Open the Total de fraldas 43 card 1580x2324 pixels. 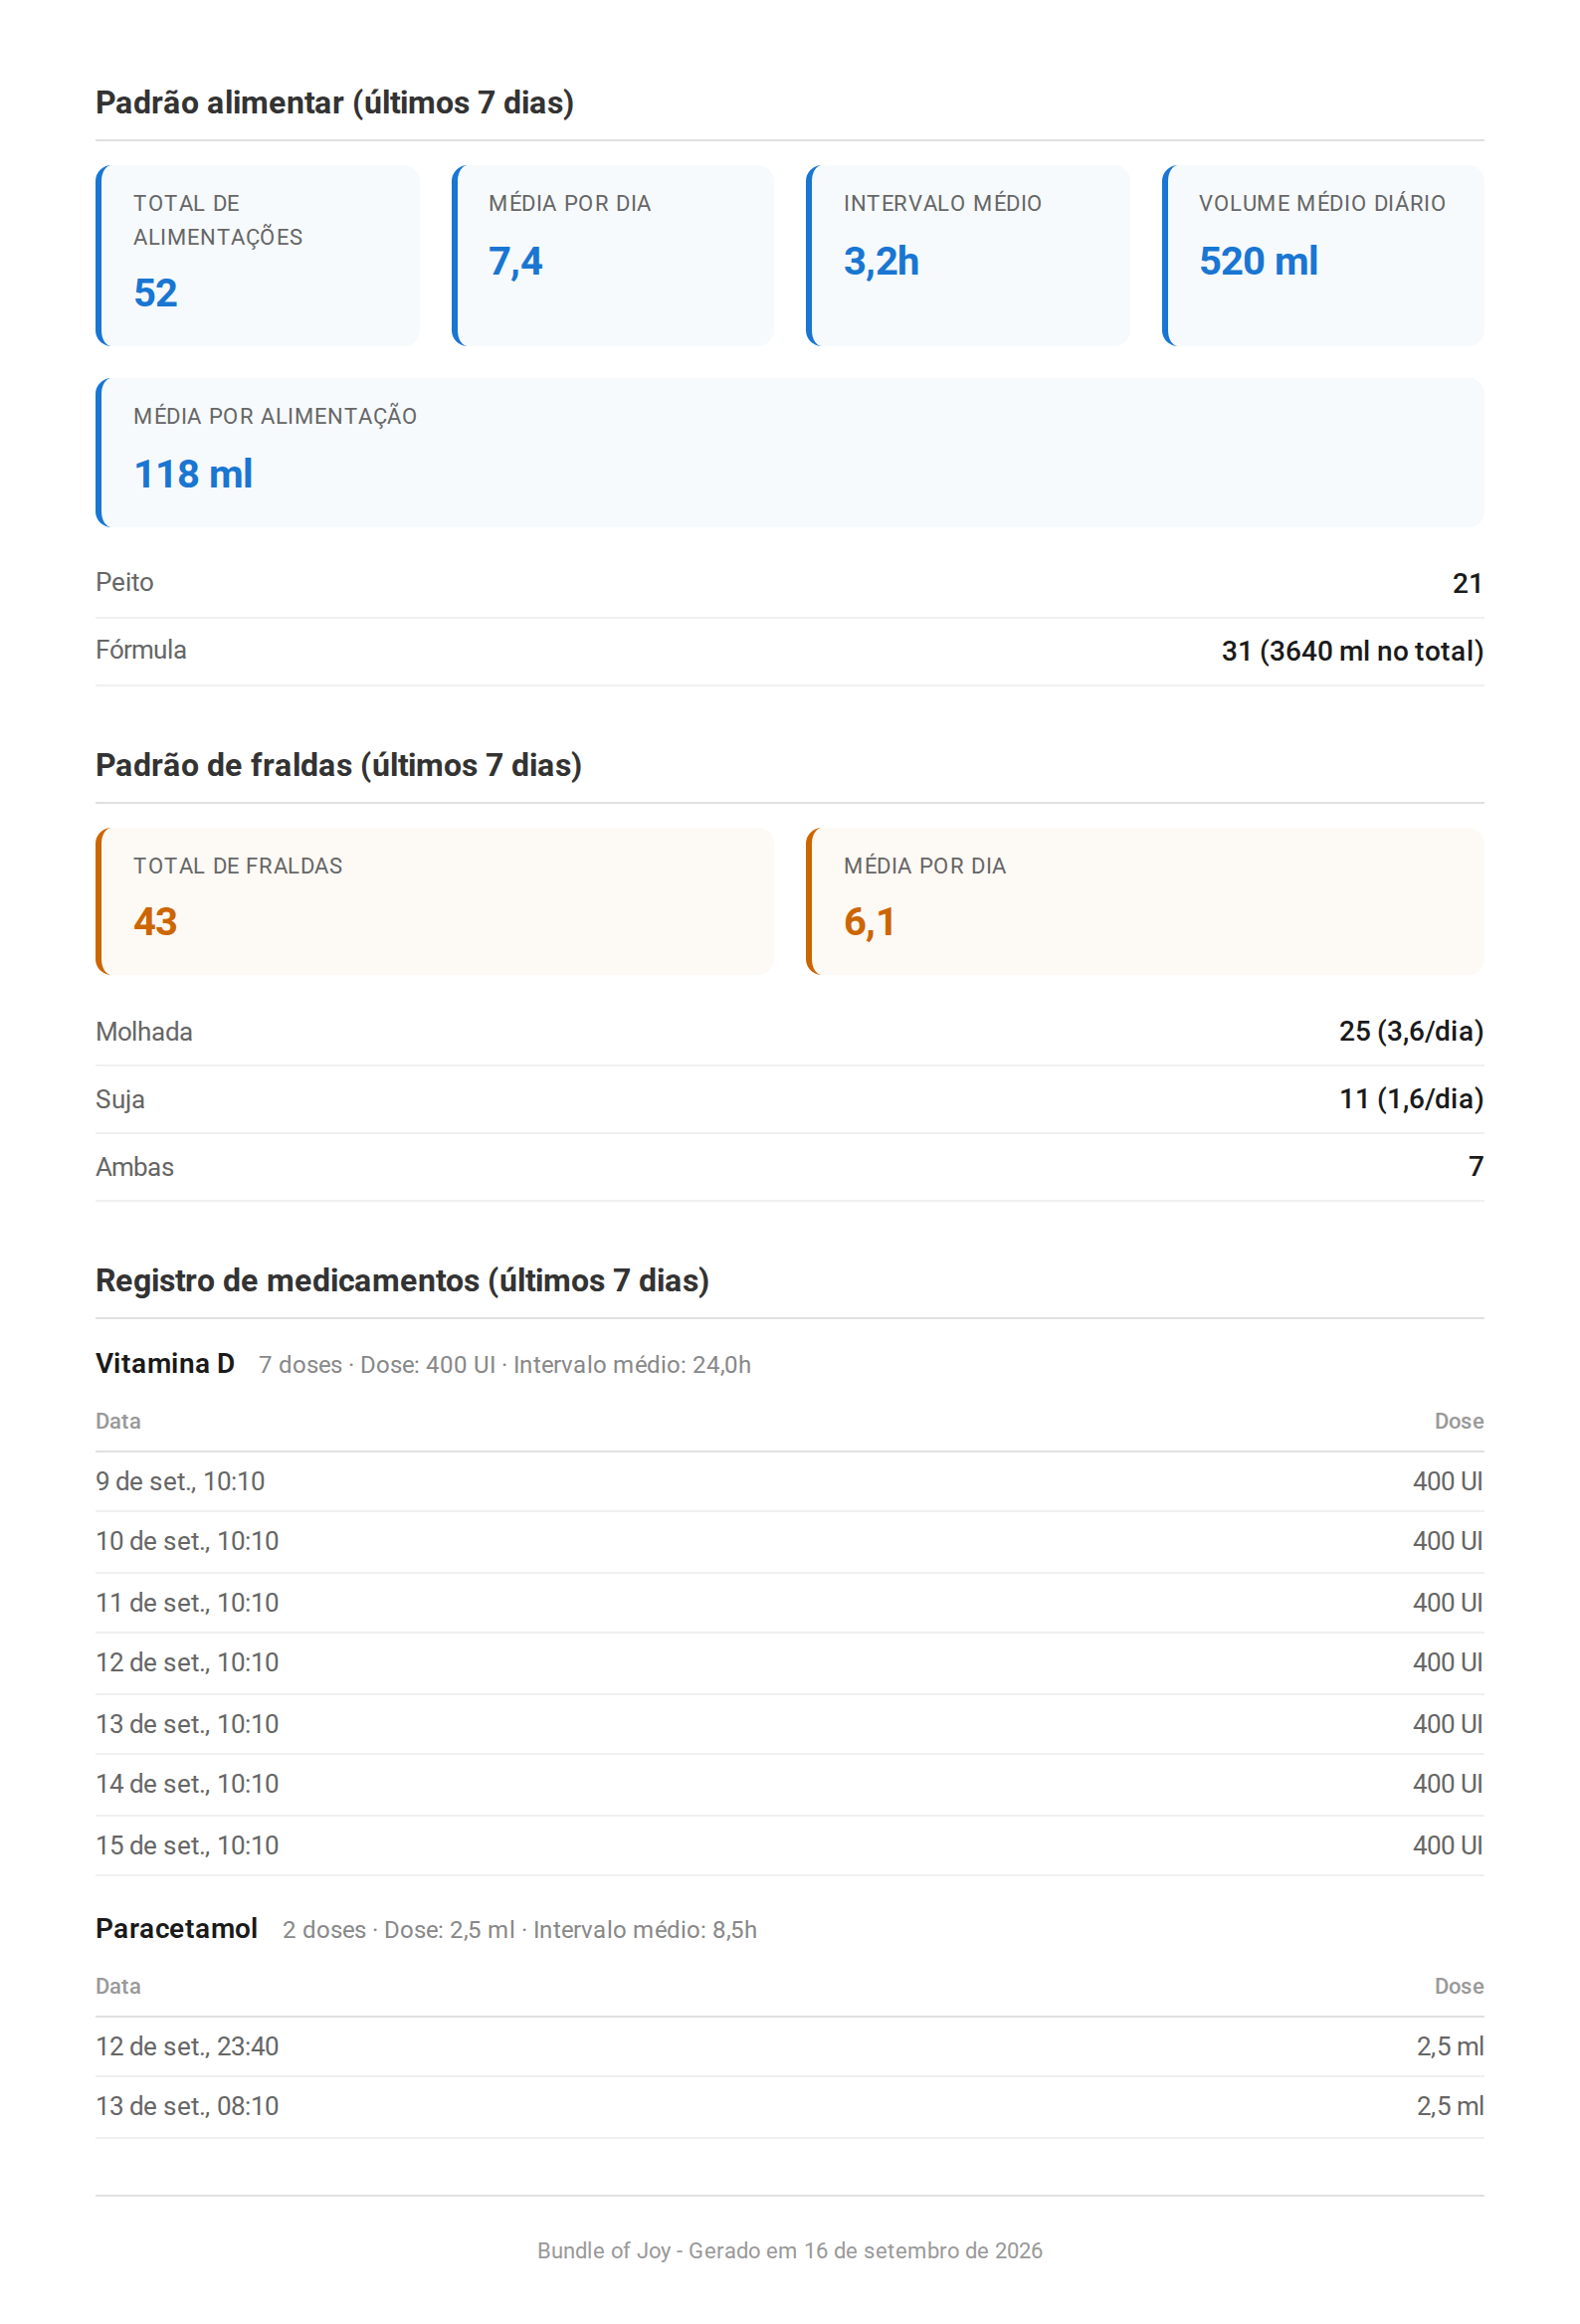[435, 901]
